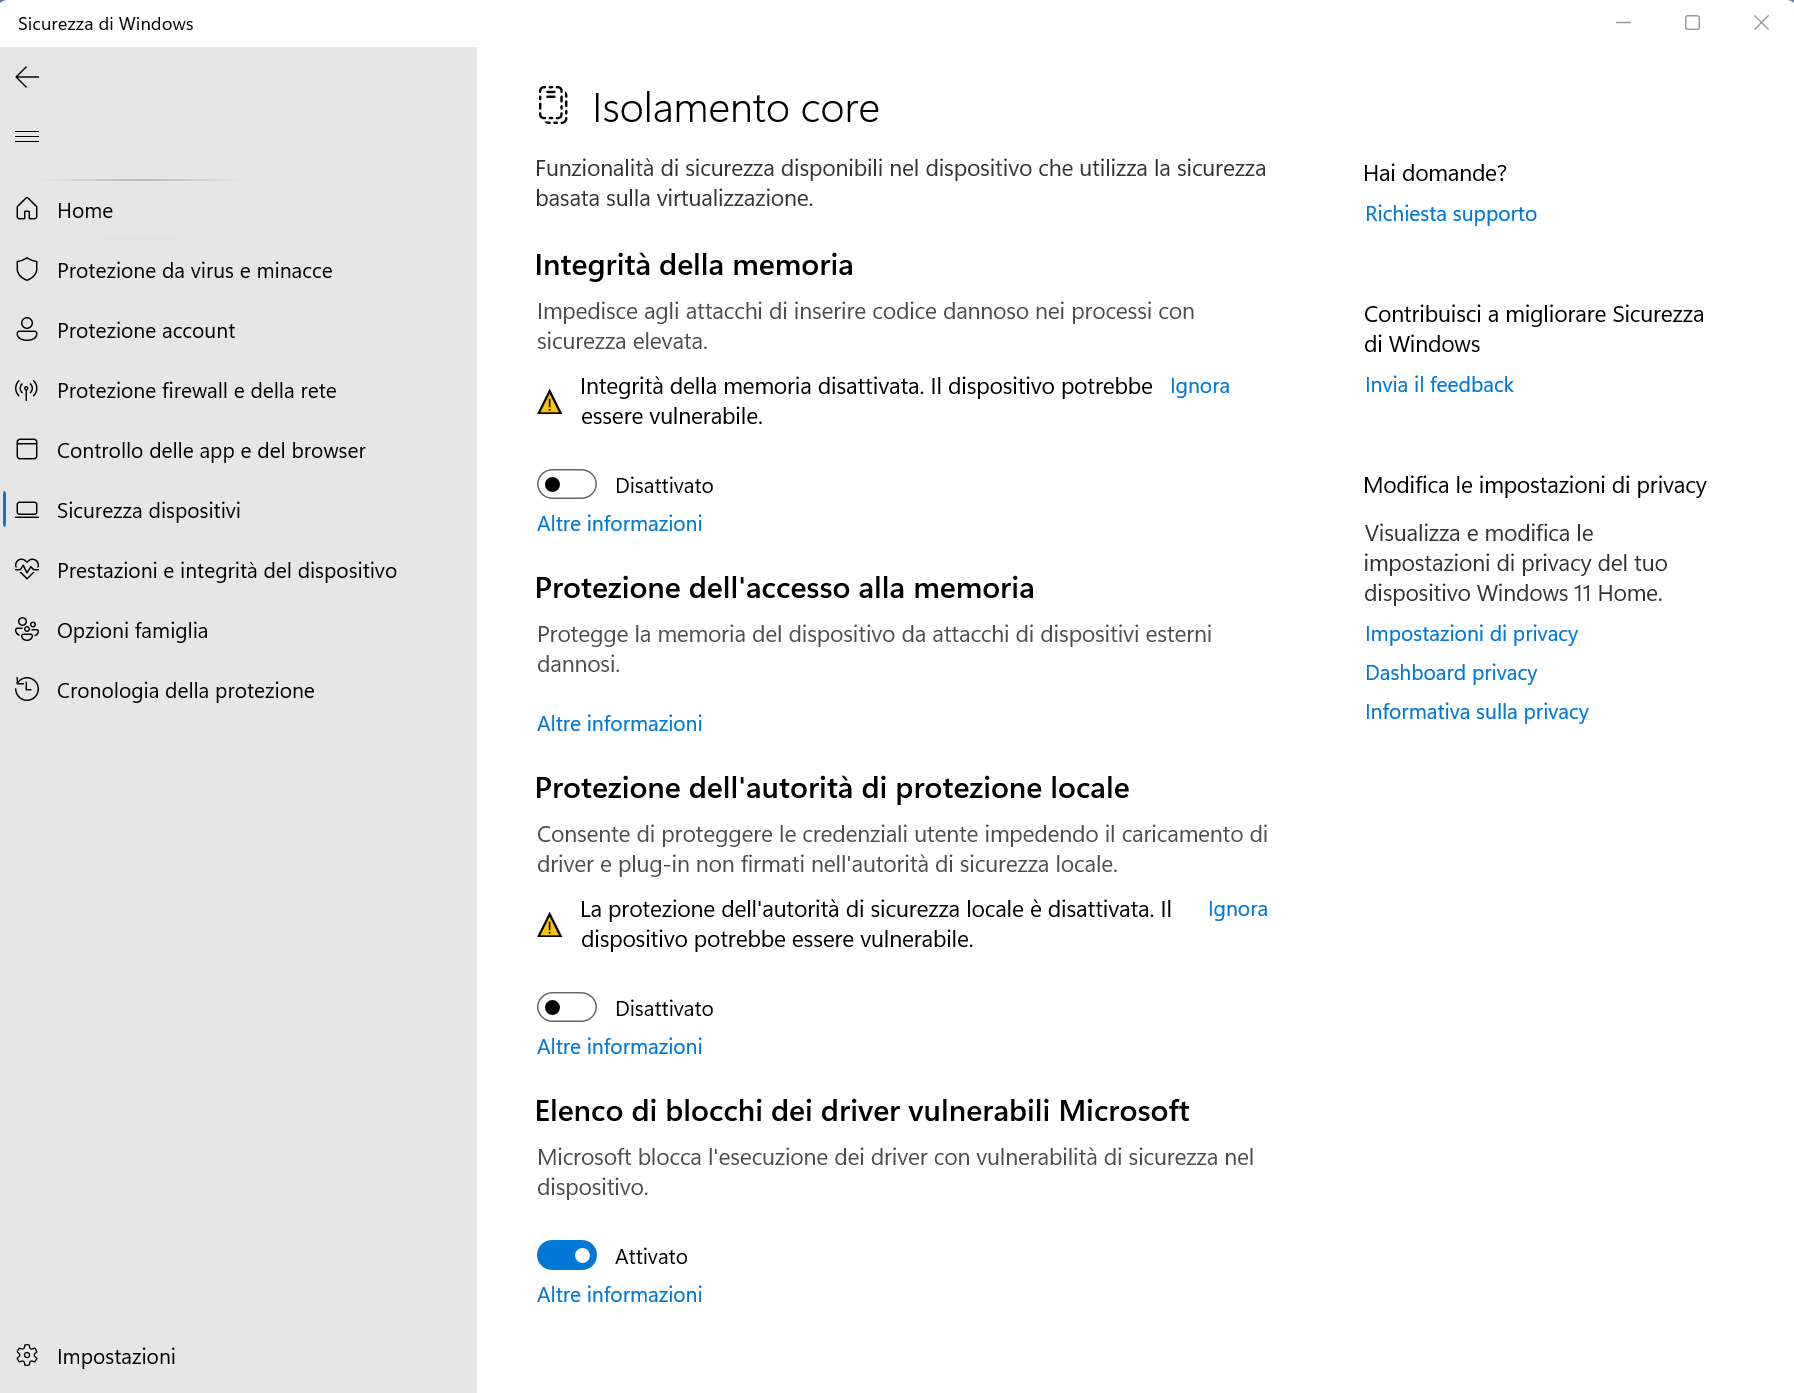
Task: Click Invia il feedback link
Action: point(1439,385)
